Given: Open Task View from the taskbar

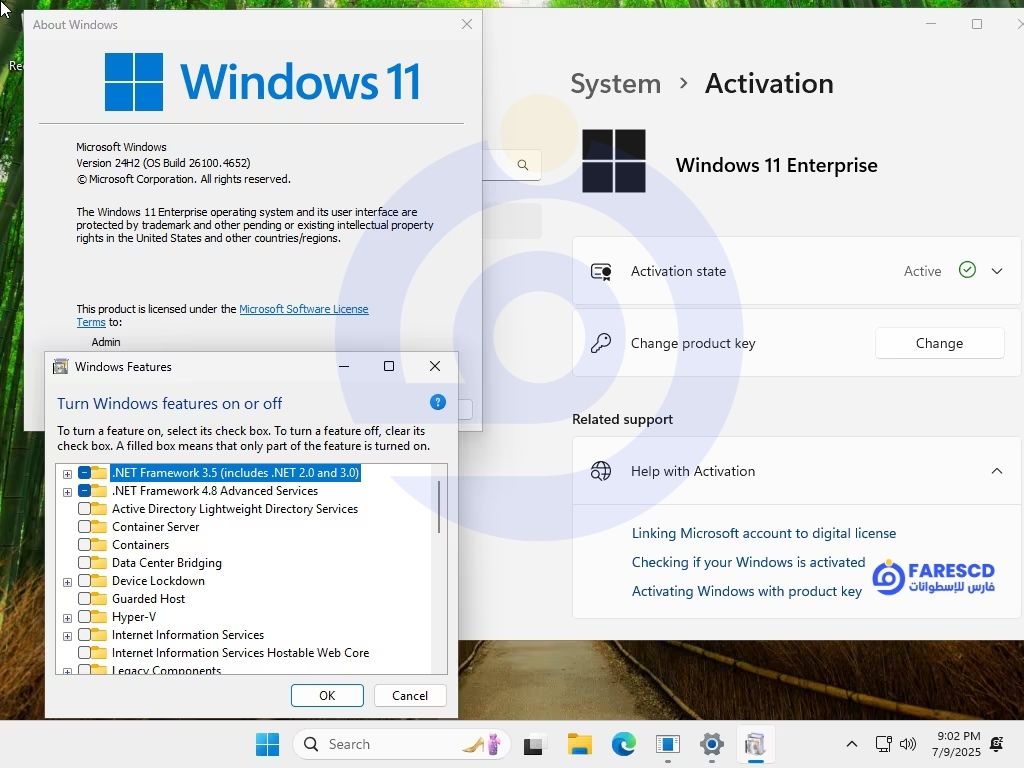Looking at the screenshot, I should click(533, 744).
